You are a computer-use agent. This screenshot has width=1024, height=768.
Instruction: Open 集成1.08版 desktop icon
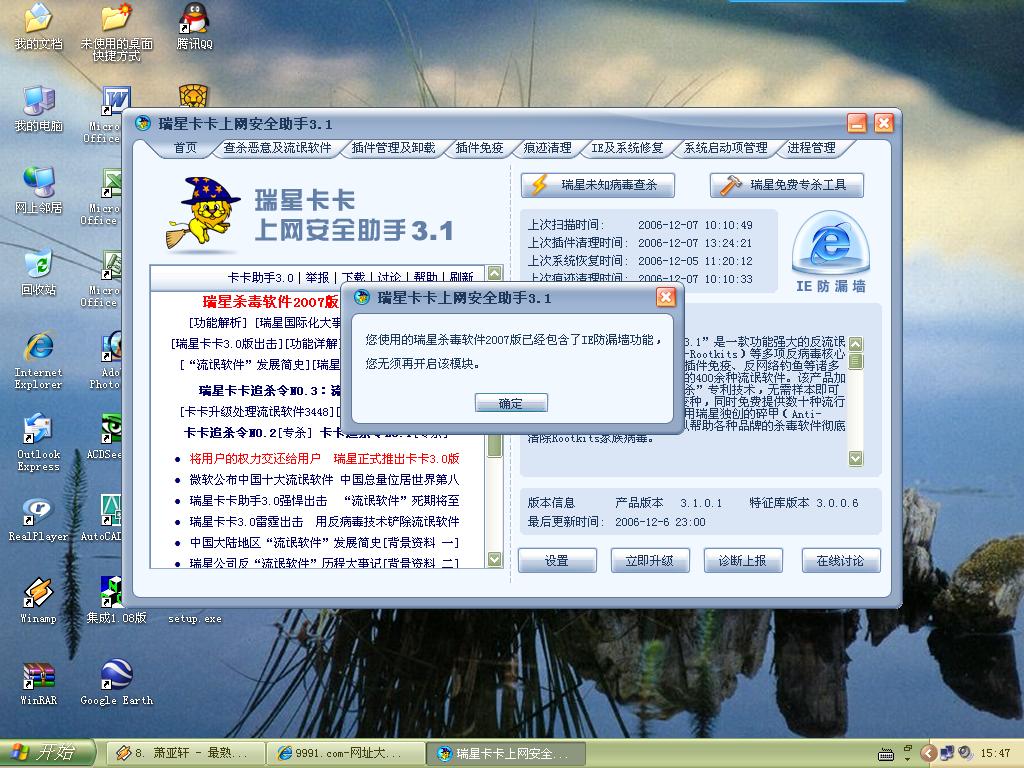(116, 601)
